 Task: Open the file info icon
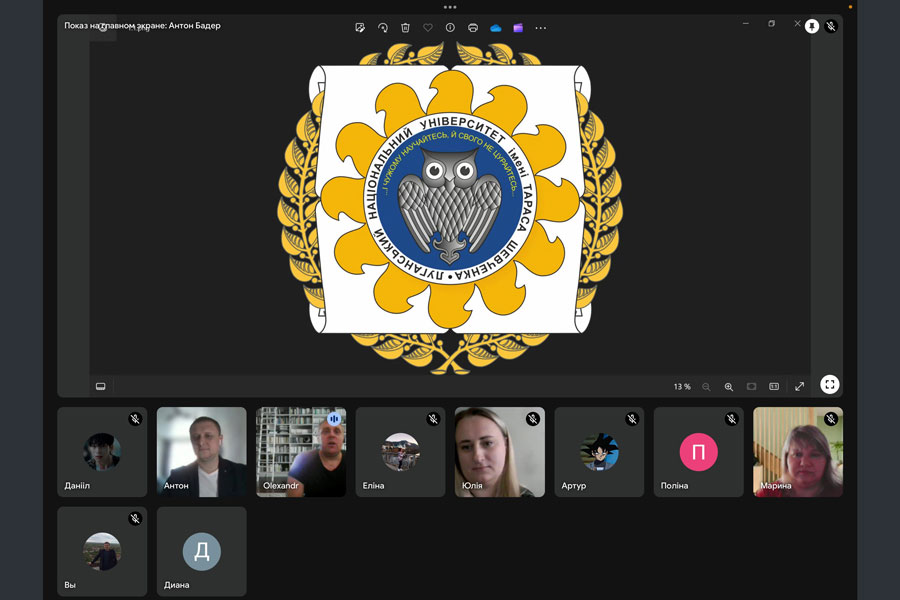pyautogui.click(x=450, y=28)
